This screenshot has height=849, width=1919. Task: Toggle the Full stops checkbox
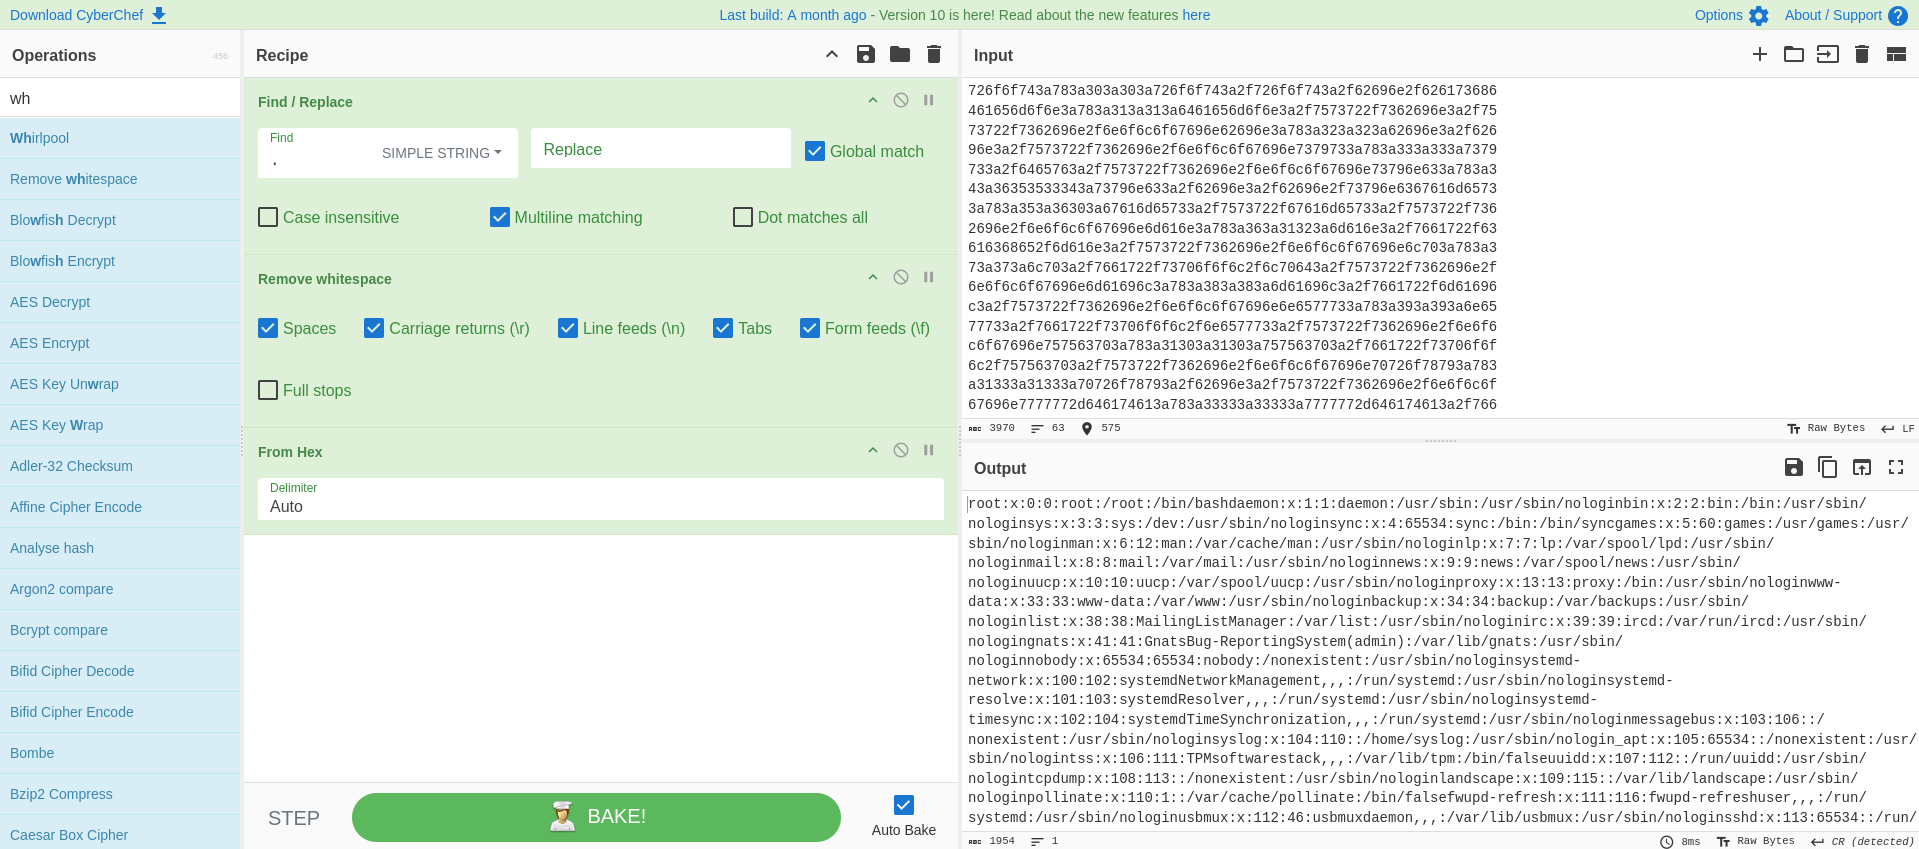pos(268,390)
